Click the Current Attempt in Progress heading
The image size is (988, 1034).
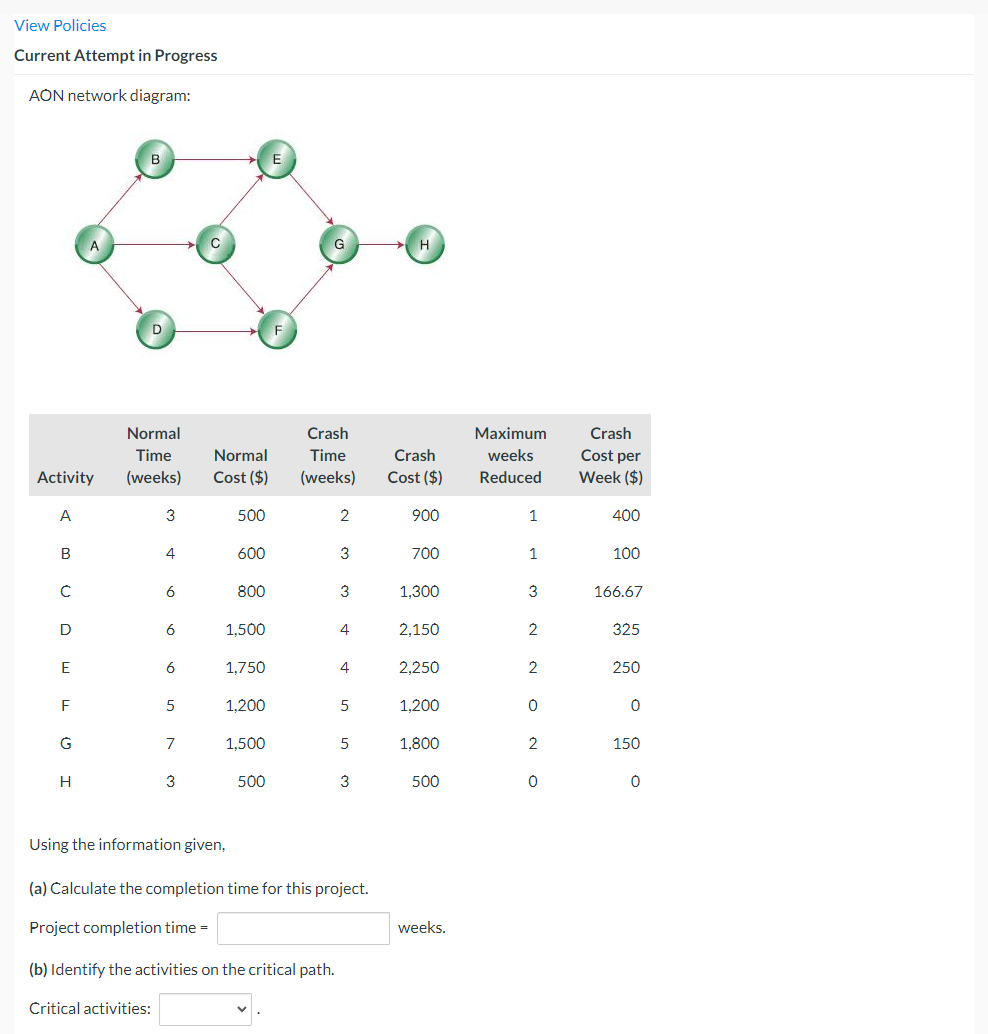(116, 55)
